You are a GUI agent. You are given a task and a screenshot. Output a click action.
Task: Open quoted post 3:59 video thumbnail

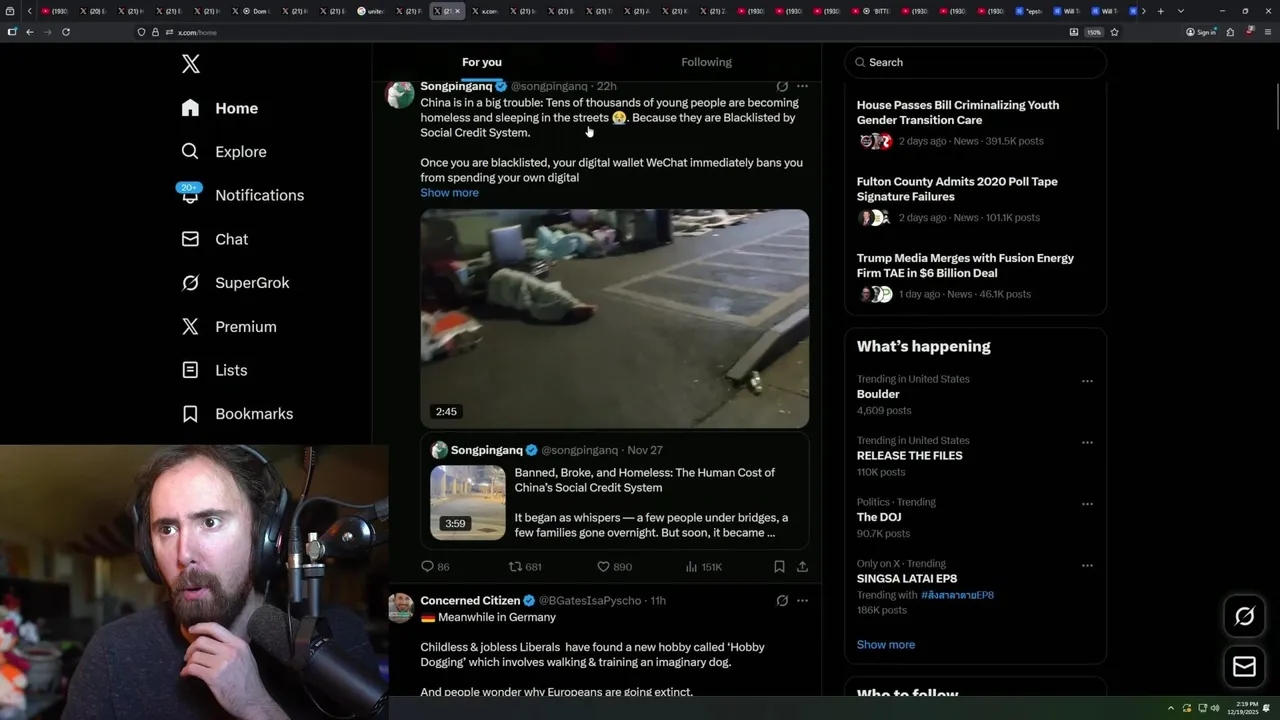click(x=468, y=502)
